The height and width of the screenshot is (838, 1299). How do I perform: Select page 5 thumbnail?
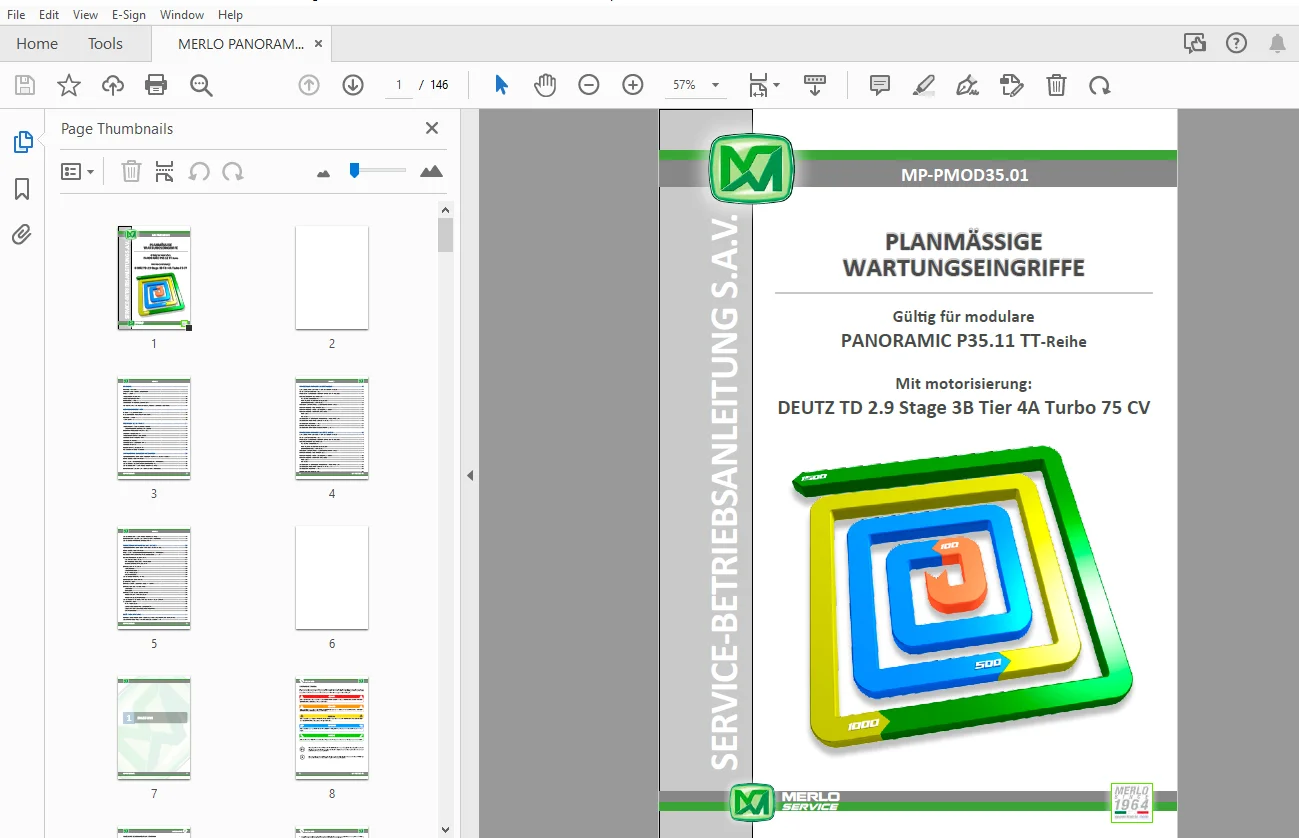tap(154, 577)
